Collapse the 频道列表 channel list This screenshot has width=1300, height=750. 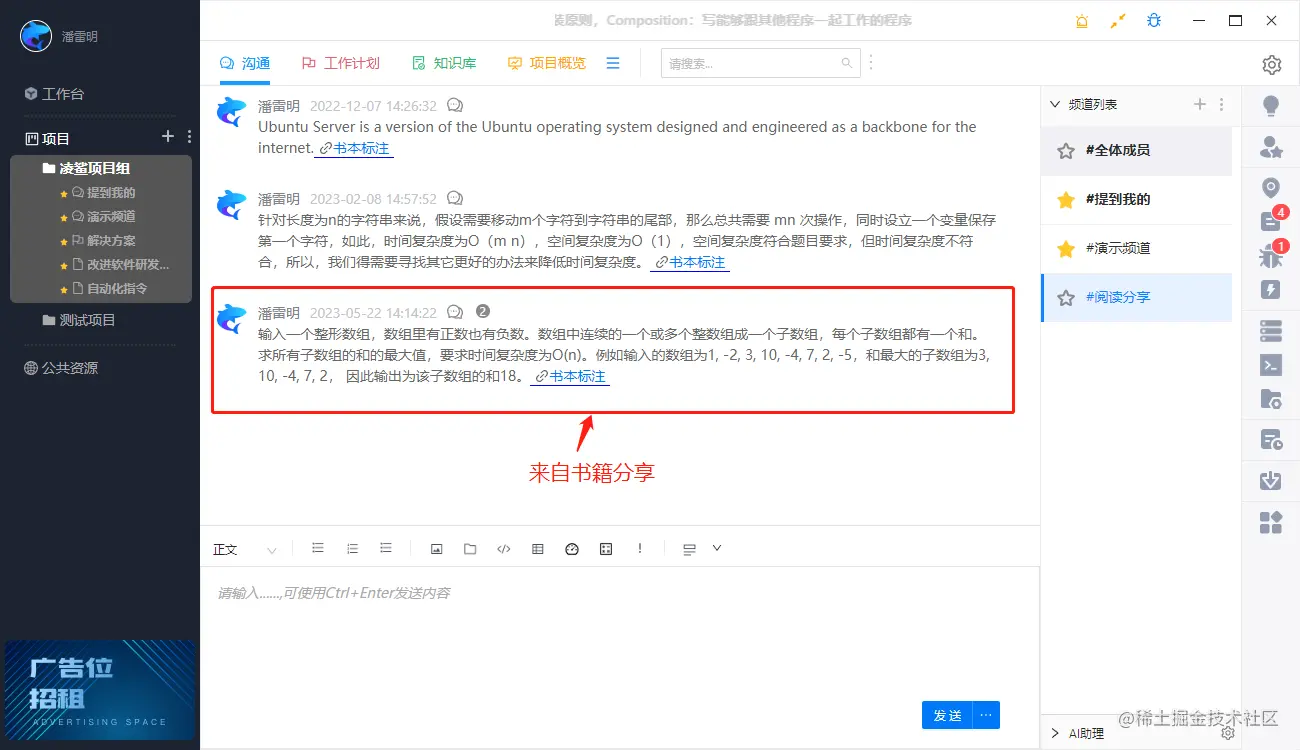1054,104
